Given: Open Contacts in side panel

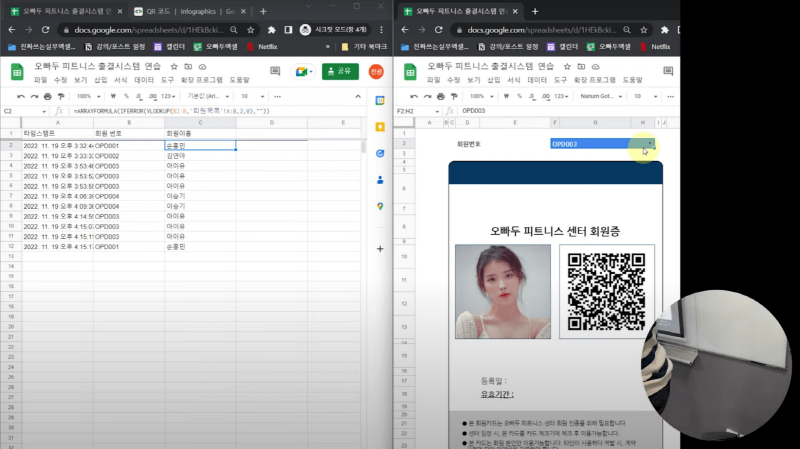Looking at the screenshot, I should pos(380,180).
